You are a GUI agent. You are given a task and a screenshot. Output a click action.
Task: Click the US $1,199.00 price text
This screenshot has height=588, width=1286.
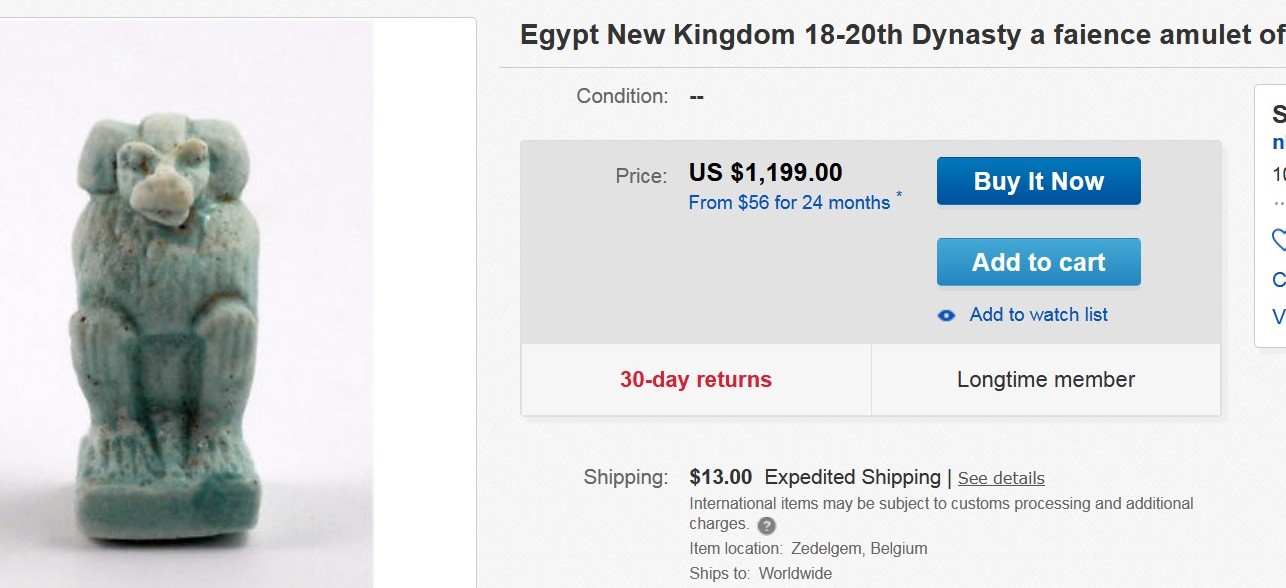[x=766, y=173]
